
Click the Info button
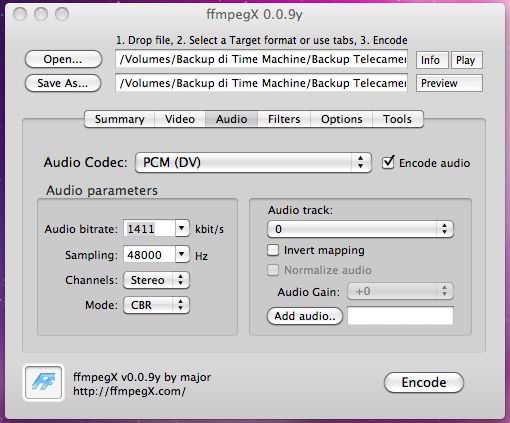pyautogui.click(x=432, y=60)
